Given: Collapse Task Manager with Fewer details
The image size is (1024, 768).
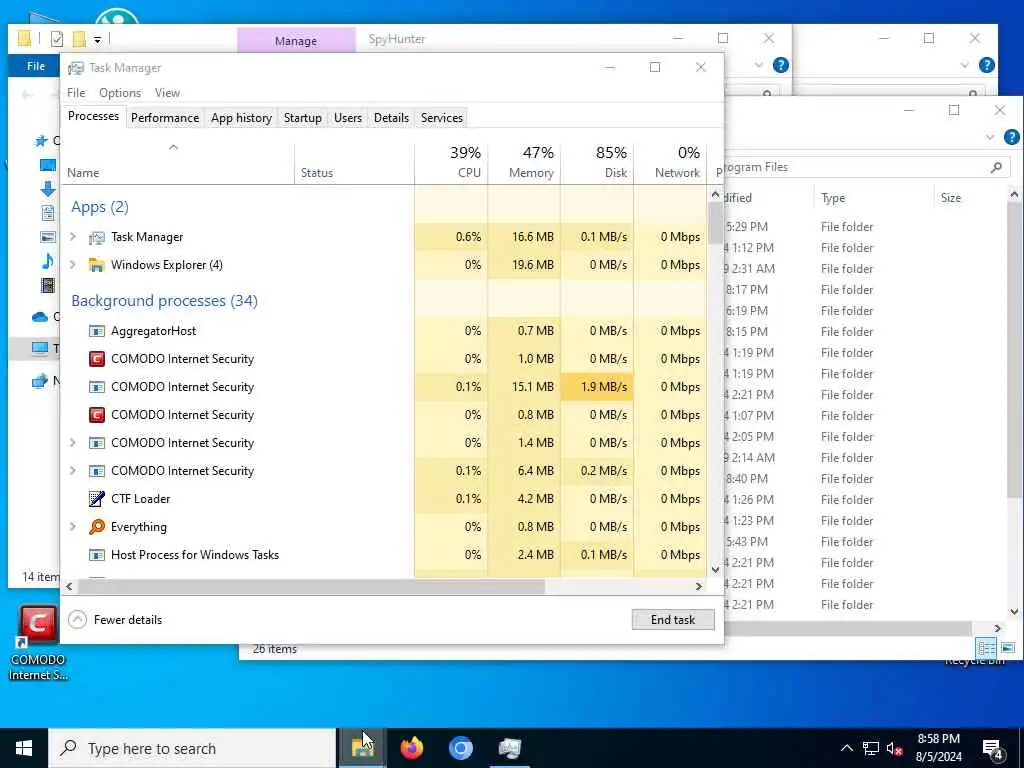Looking at the screenshot, I should 116,620.
